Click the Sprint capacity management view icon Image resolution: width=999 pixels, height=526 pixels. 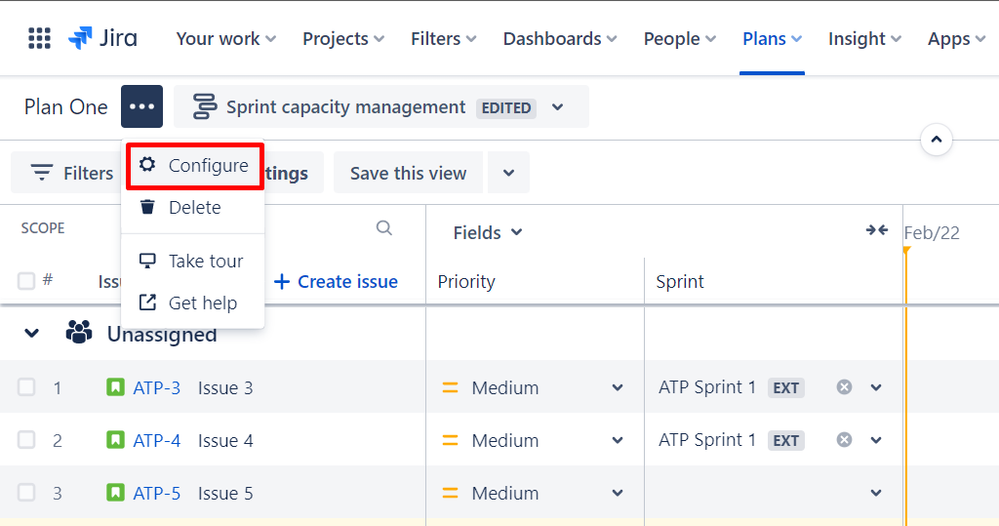(x=205, y=106)
